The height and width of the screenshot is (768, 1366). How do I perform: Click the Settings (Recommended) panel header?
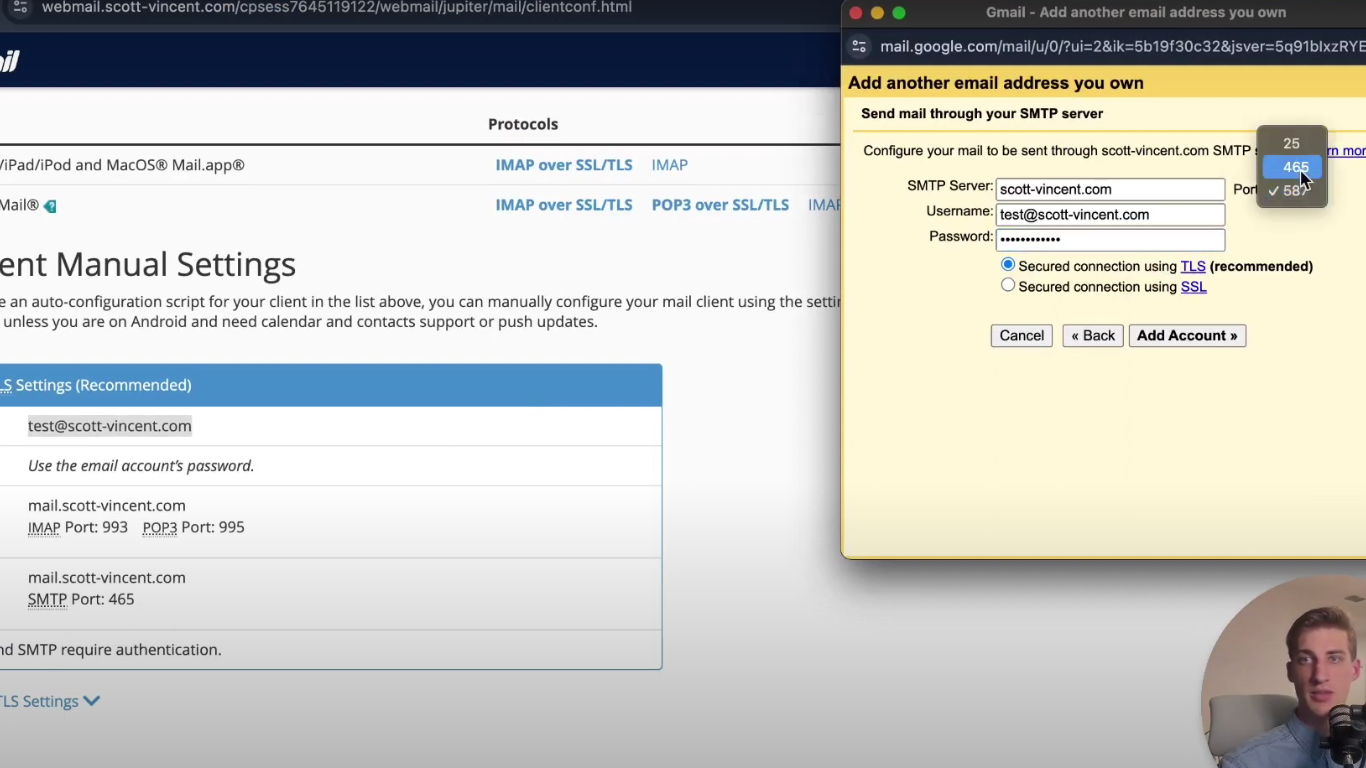coord(331,385)
